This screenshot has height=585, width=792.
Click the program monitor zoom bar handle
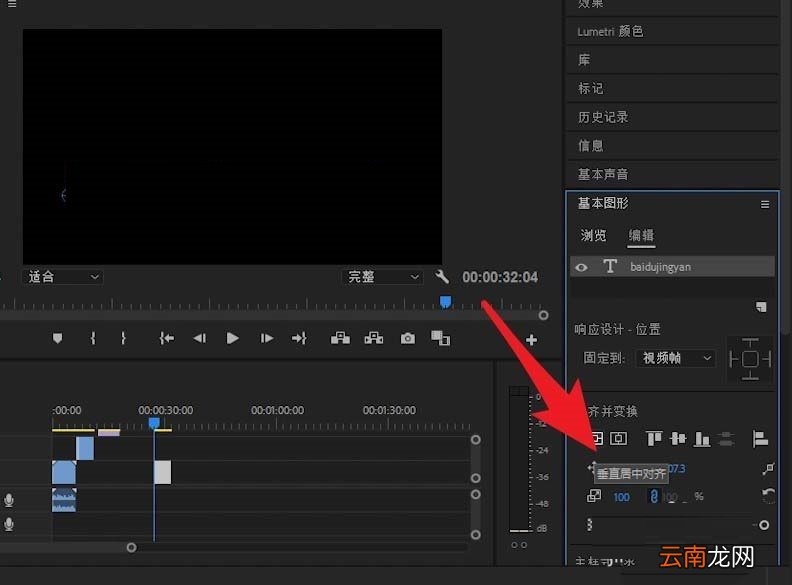[x=543, y=315]
